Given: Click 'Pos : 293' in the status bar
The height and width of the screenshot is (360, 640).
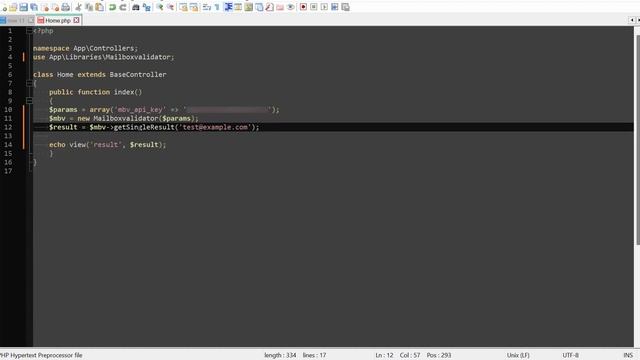Looking at the screenshot, I should (439, 355).
